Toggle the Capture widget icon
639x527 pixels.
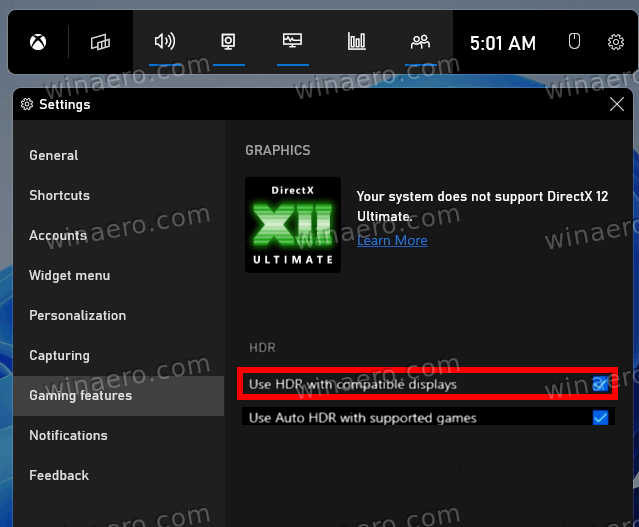229,42
